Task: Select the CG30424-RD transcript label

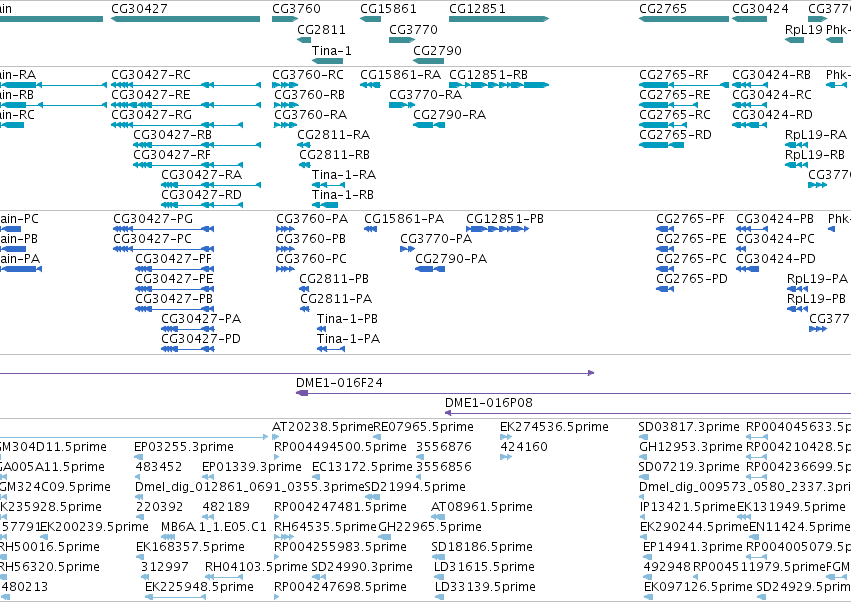Action: point(772,115)
